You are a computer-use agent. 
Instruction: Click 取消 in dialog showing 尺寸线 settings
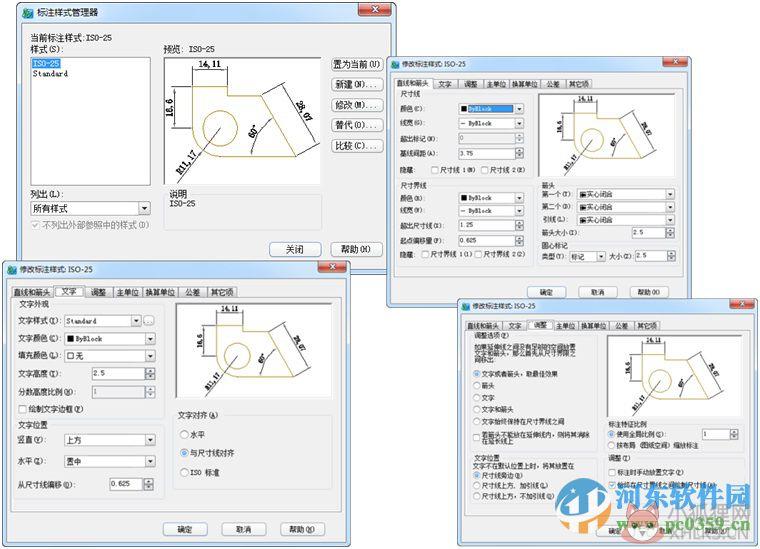pos(598,292)
